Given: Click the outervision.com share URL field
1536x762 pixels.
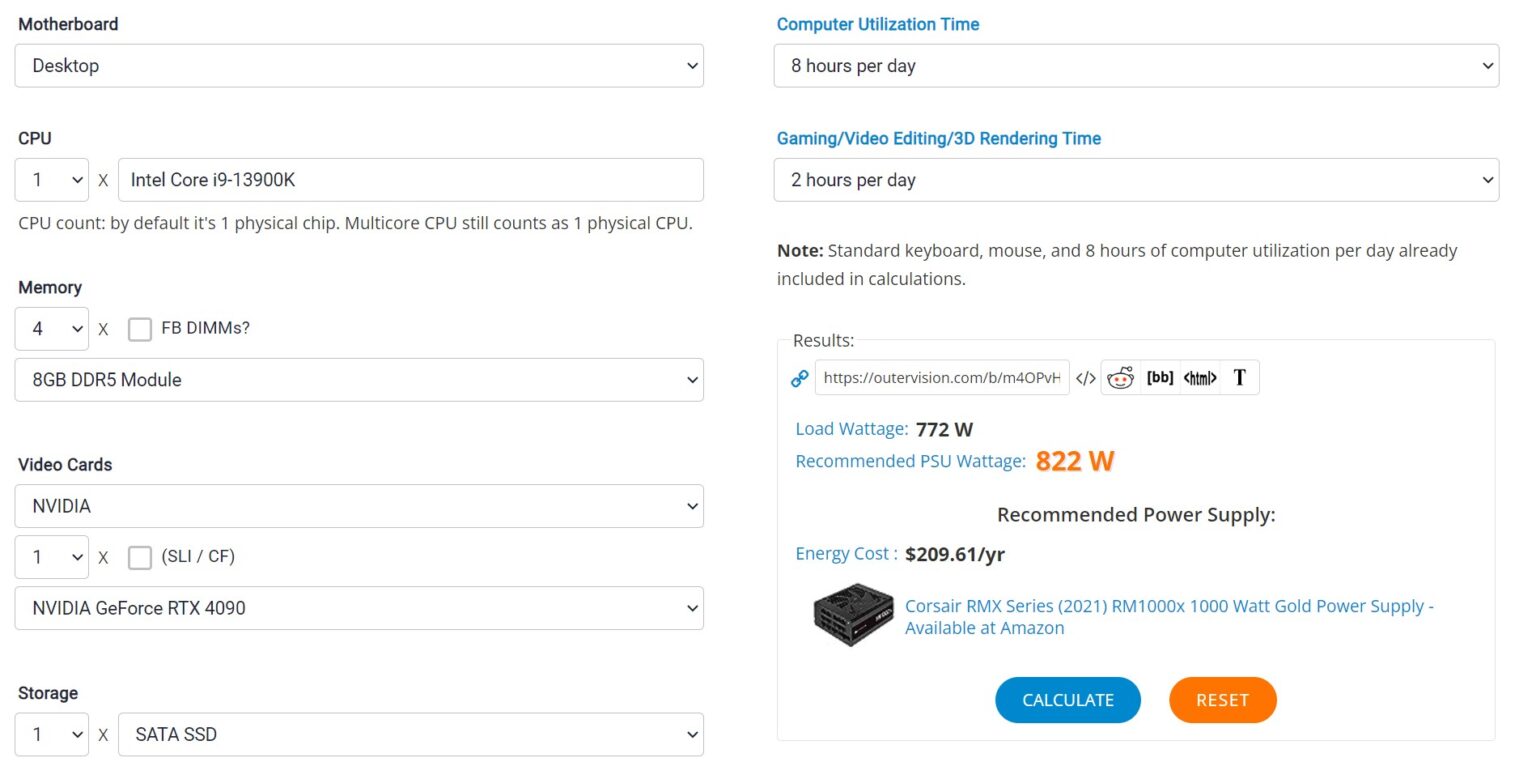Looking at the screenshot, I should (942, 378).
